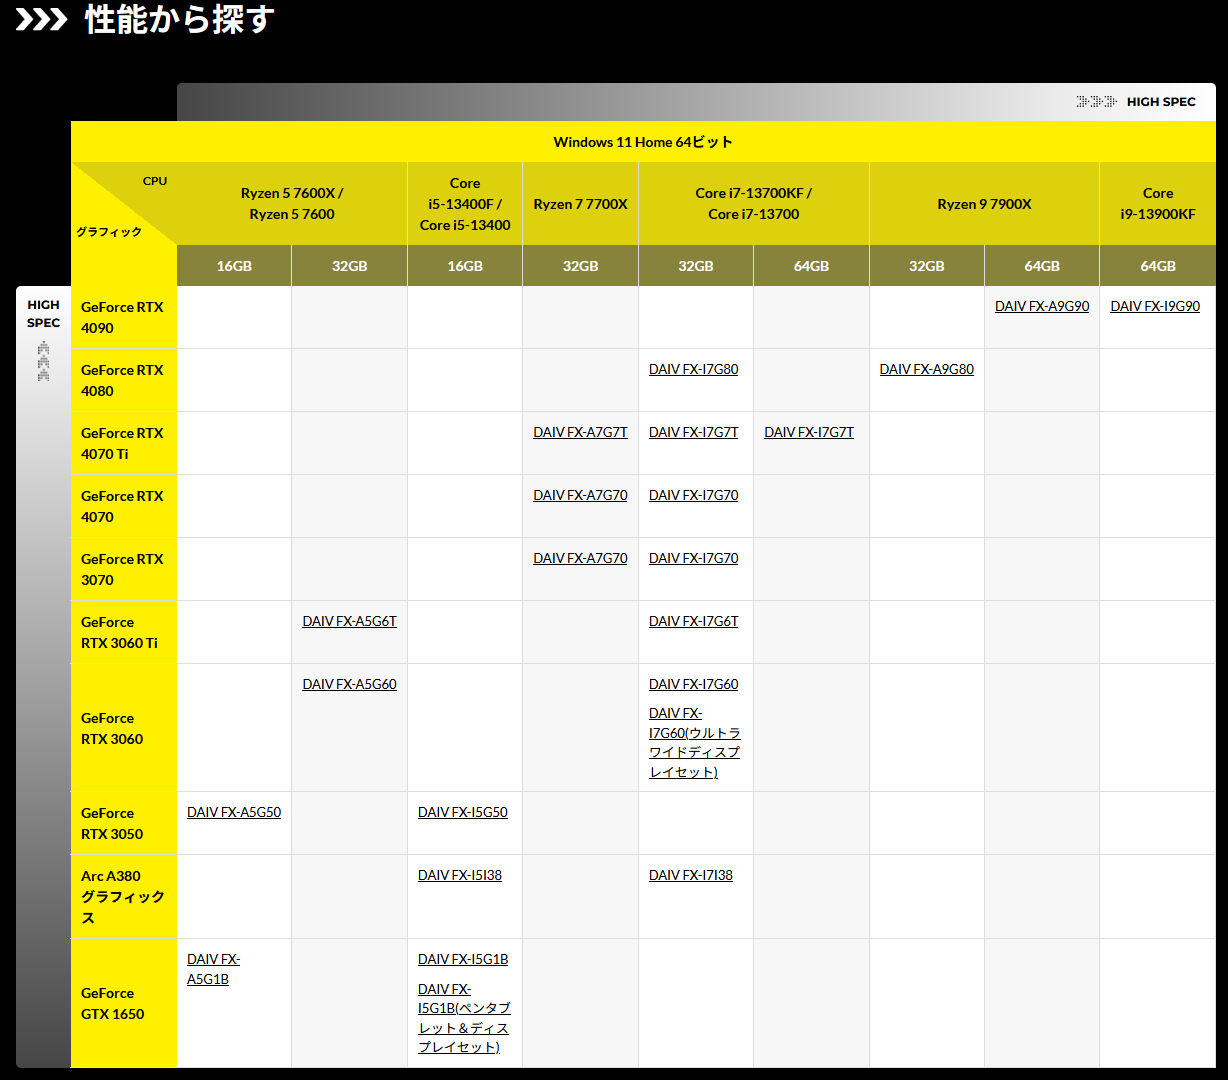Click the 32GB cell under Ryzen 5 7600X
1228x1080 pixels.
coord(349,266)
